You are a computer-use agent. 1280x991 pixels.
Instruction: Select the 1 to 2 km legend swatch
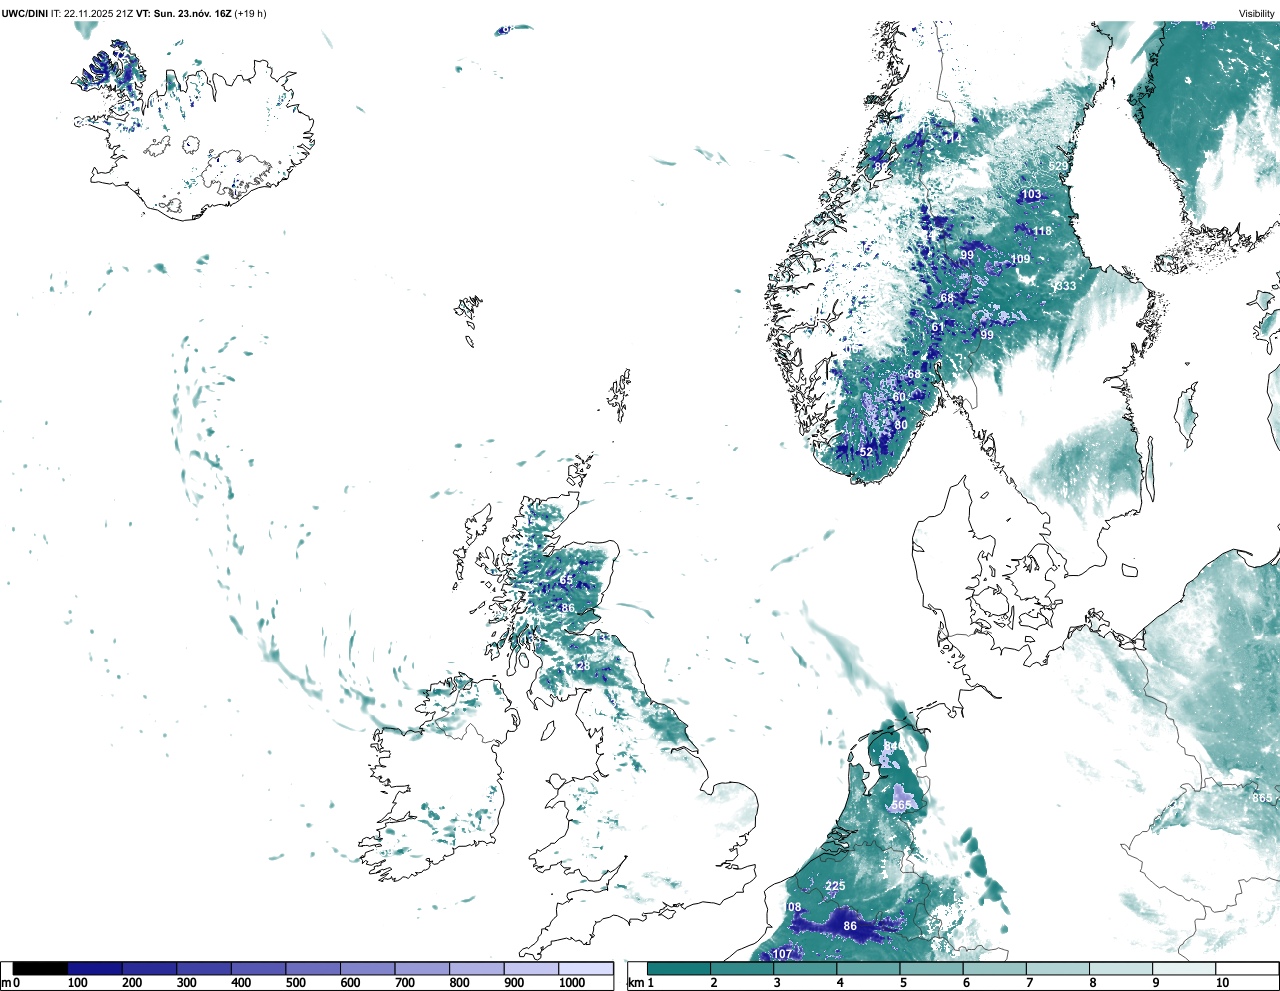coord(679,969)
